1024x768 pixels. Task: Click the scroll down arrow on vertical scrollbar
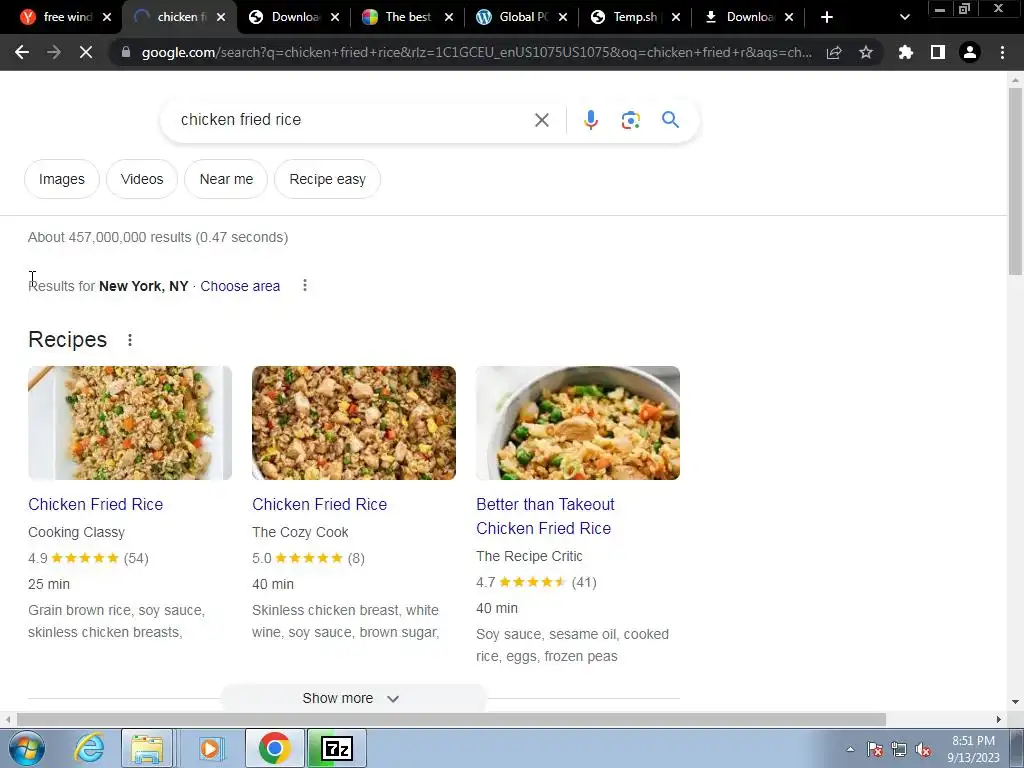point(1015,702)
